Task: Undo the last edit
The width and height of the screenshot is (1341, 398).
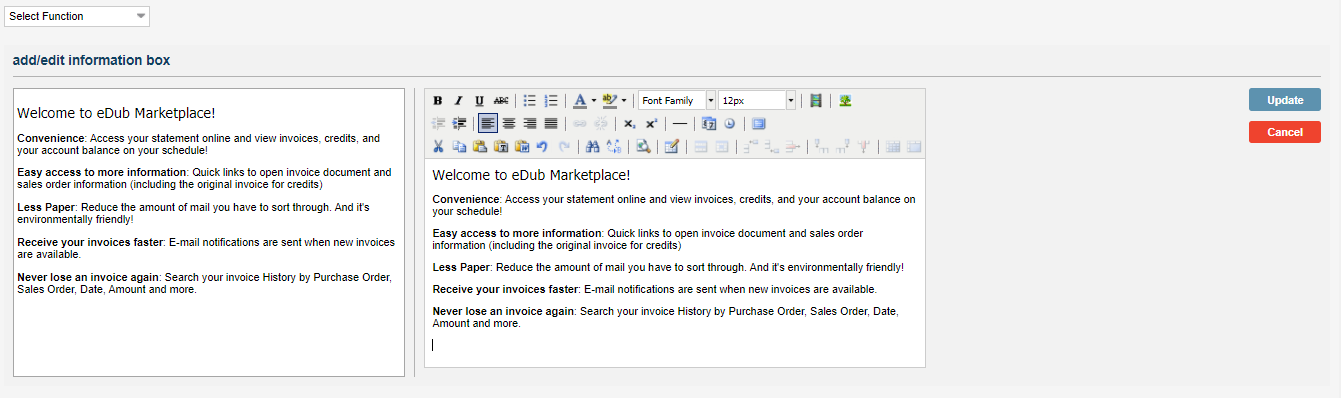Action: pyautogui.click(x=542, y=146)
